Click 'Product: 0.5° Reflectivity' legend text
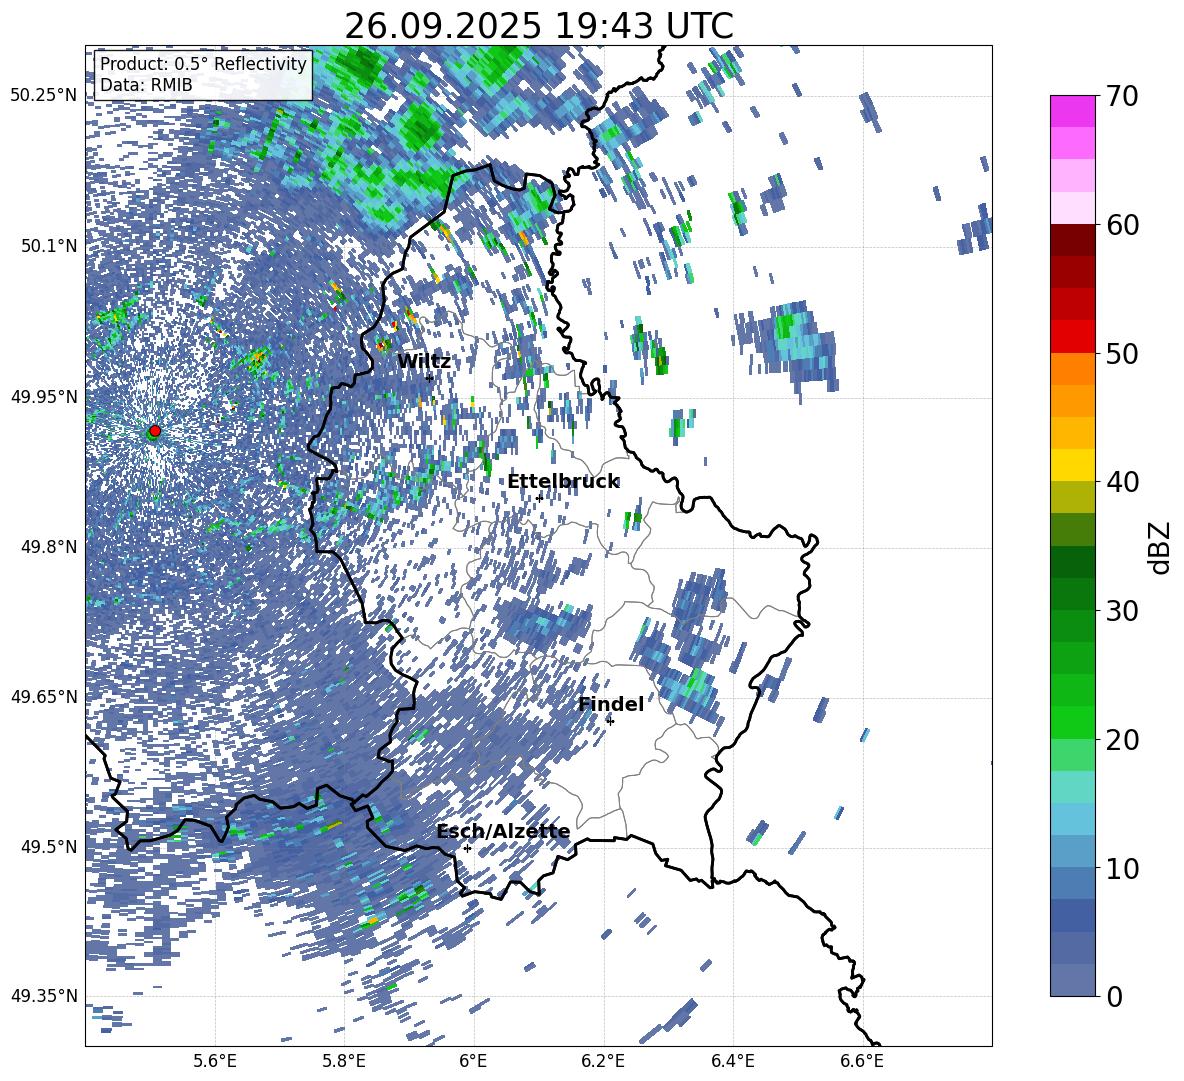The height and width of the screenshot is (1081, 1184). pyautogui.click(x=203, y=63)
